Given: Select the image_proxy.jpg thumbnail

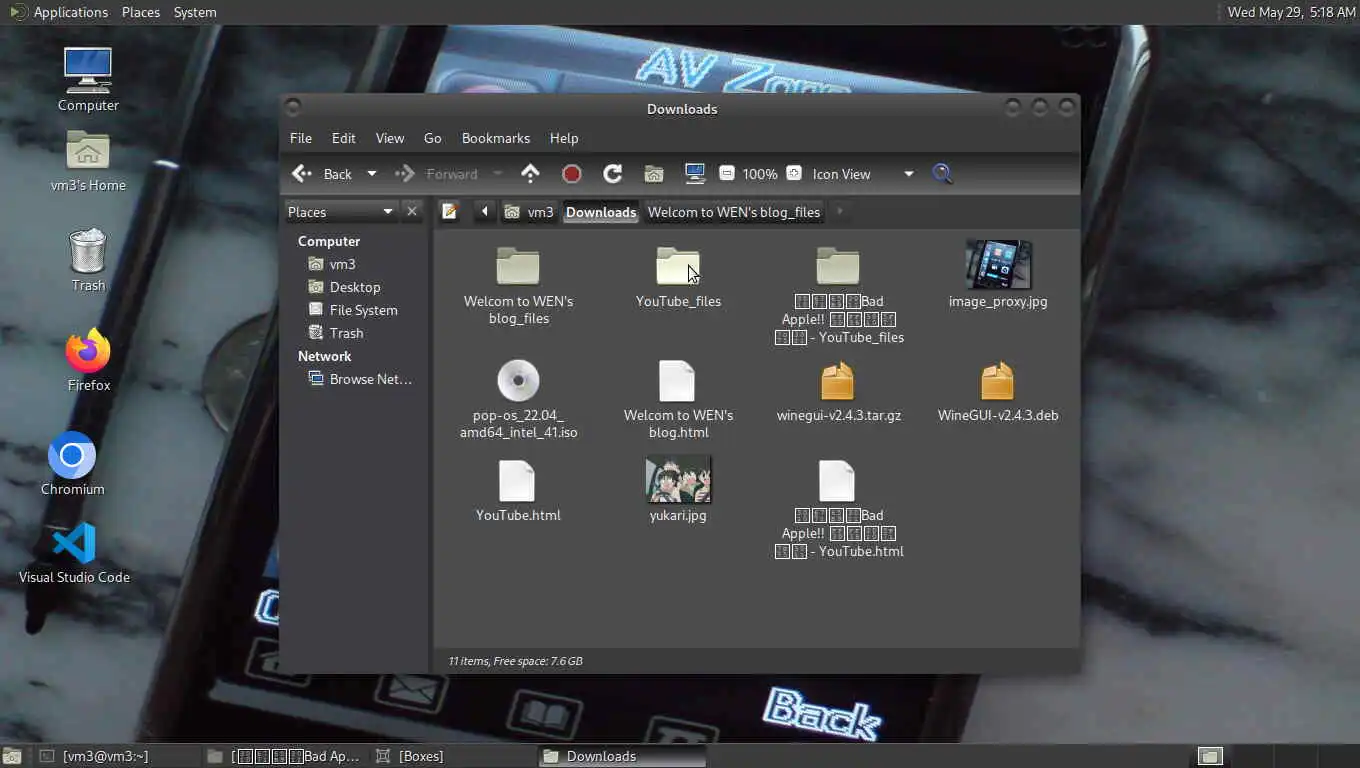Looking at the screenshot, I should click(x=998, y=265).
